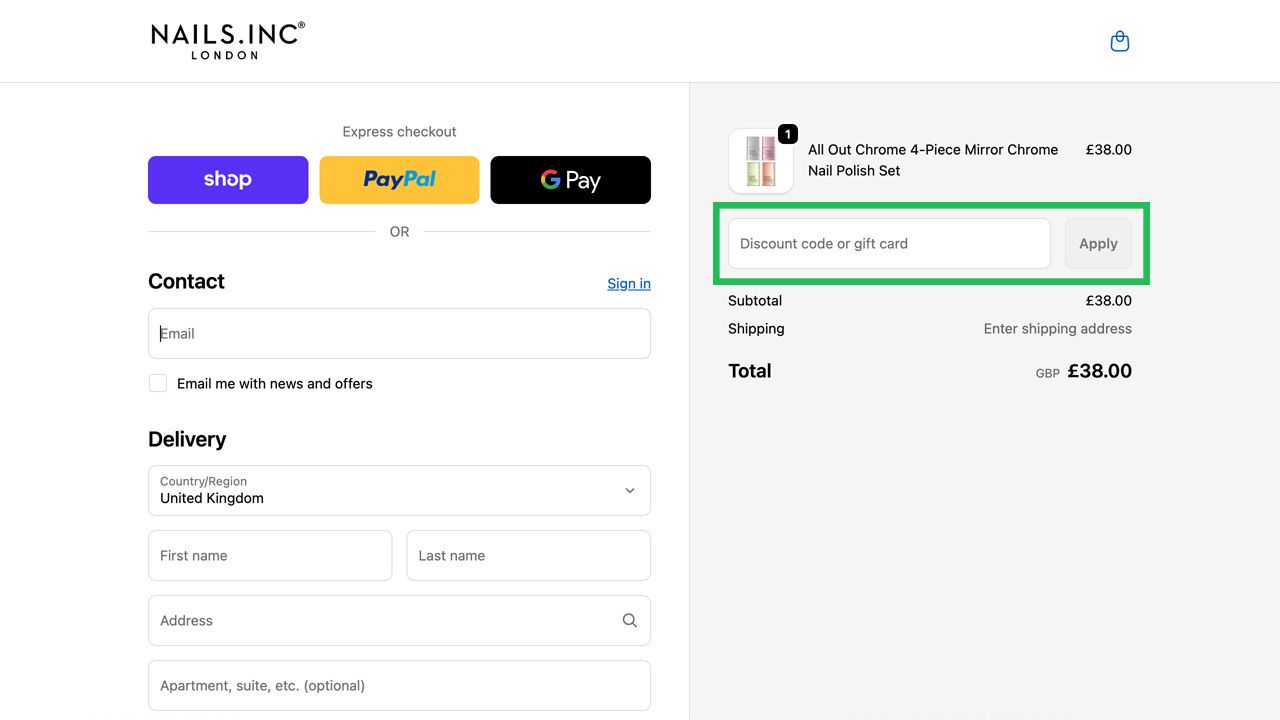Open the shopping bag icon
The width and height of the screenshot is (1280, 720).
(x=1119, y=40)
